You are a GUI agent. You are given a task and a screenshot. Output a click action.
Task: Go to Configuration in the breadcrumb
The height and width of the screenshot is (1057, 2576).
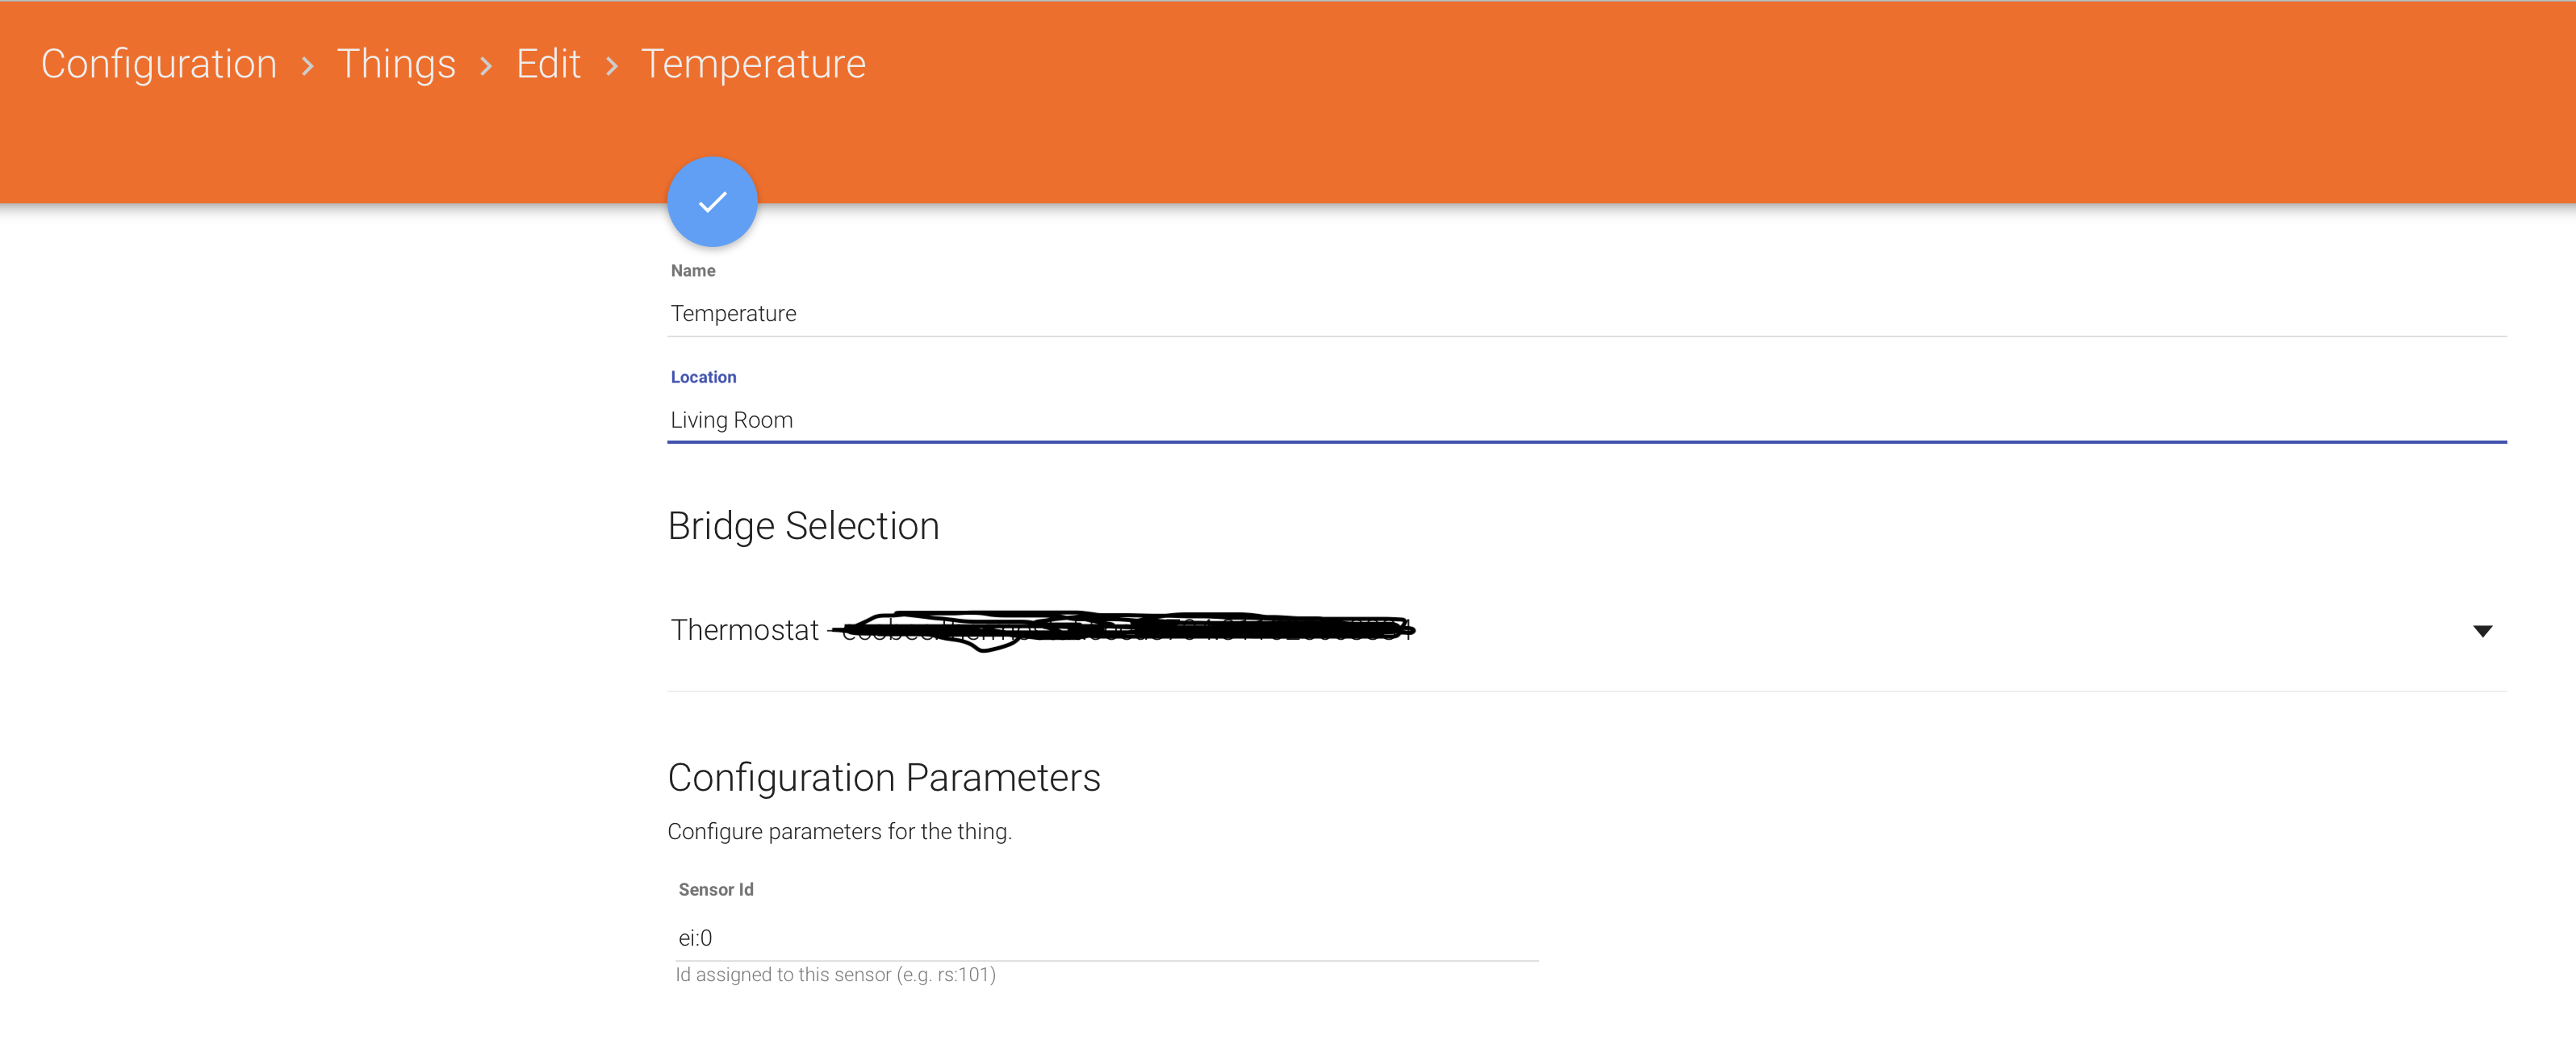159,64
